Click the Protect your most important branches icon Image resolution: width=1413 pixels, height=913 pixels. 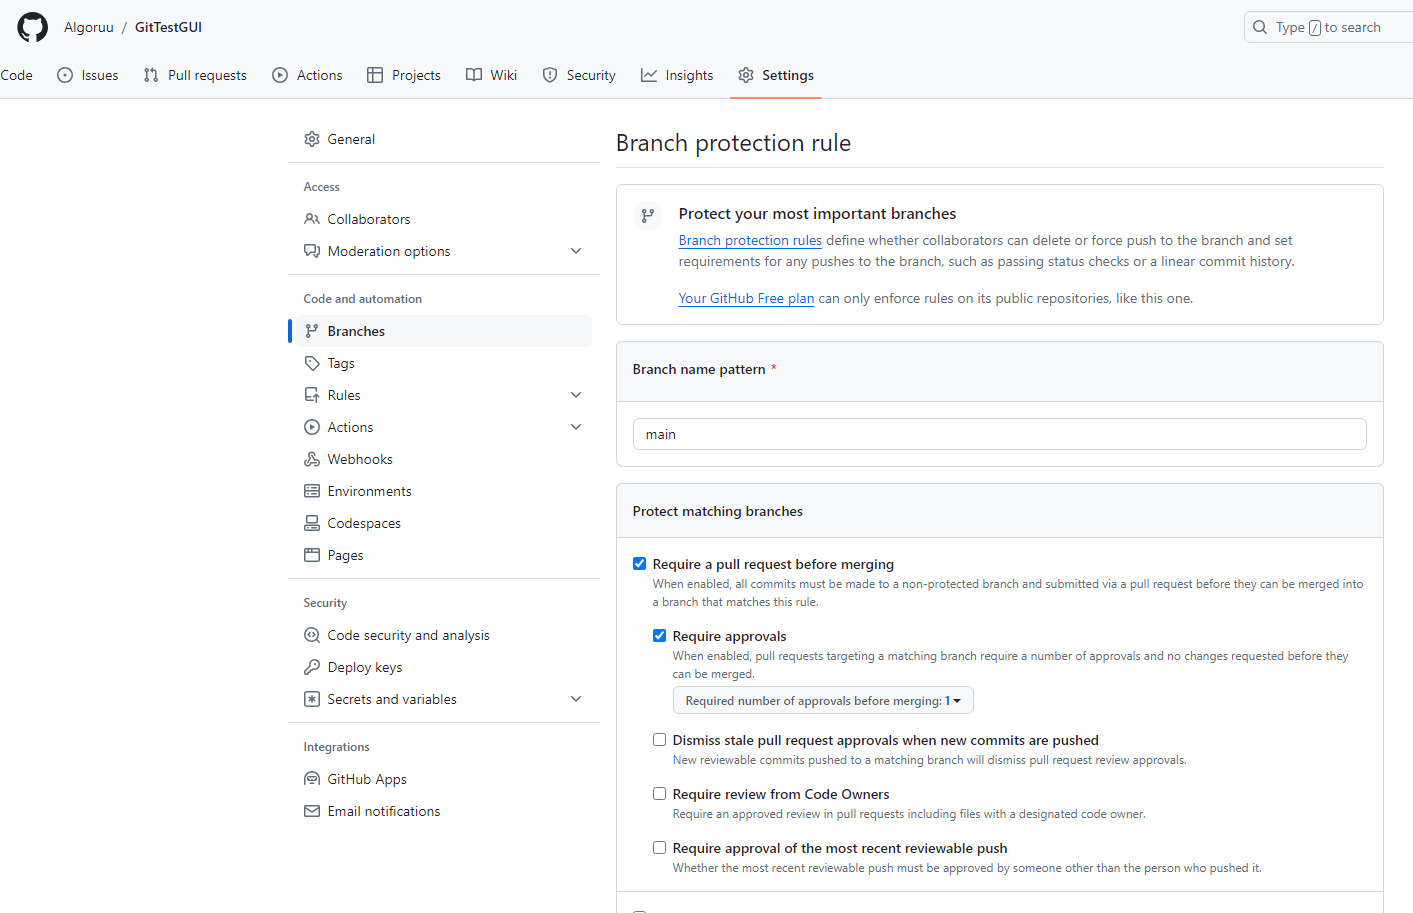(x=648, y=215)
